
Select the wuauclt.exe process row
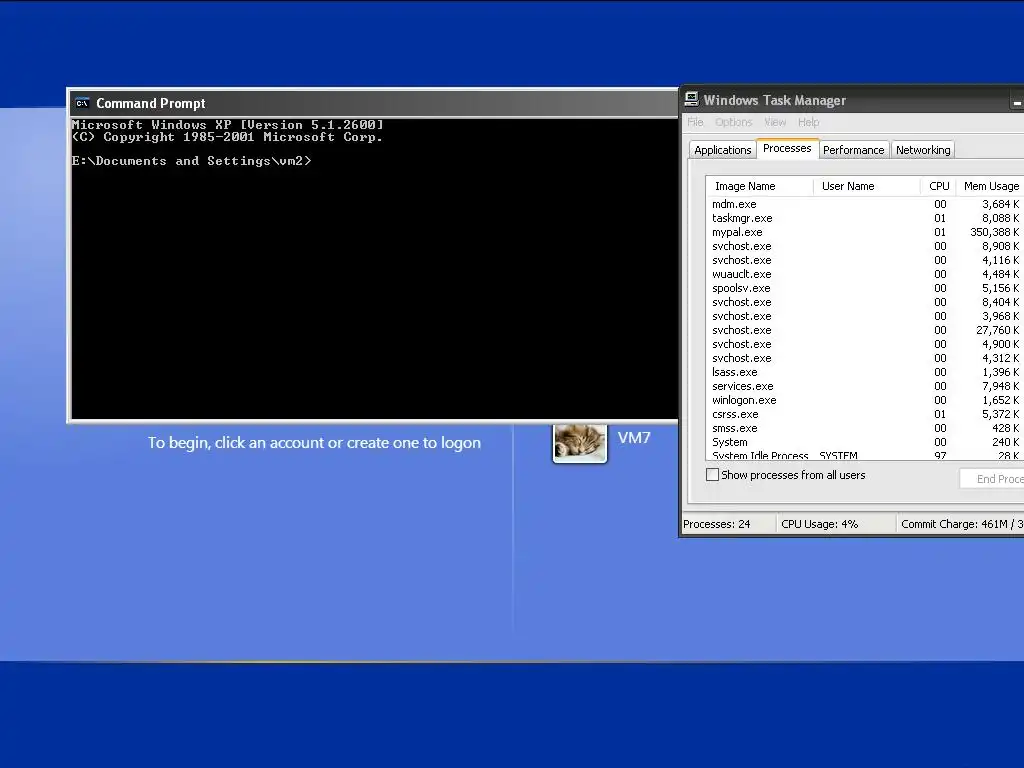coord(865,274)
